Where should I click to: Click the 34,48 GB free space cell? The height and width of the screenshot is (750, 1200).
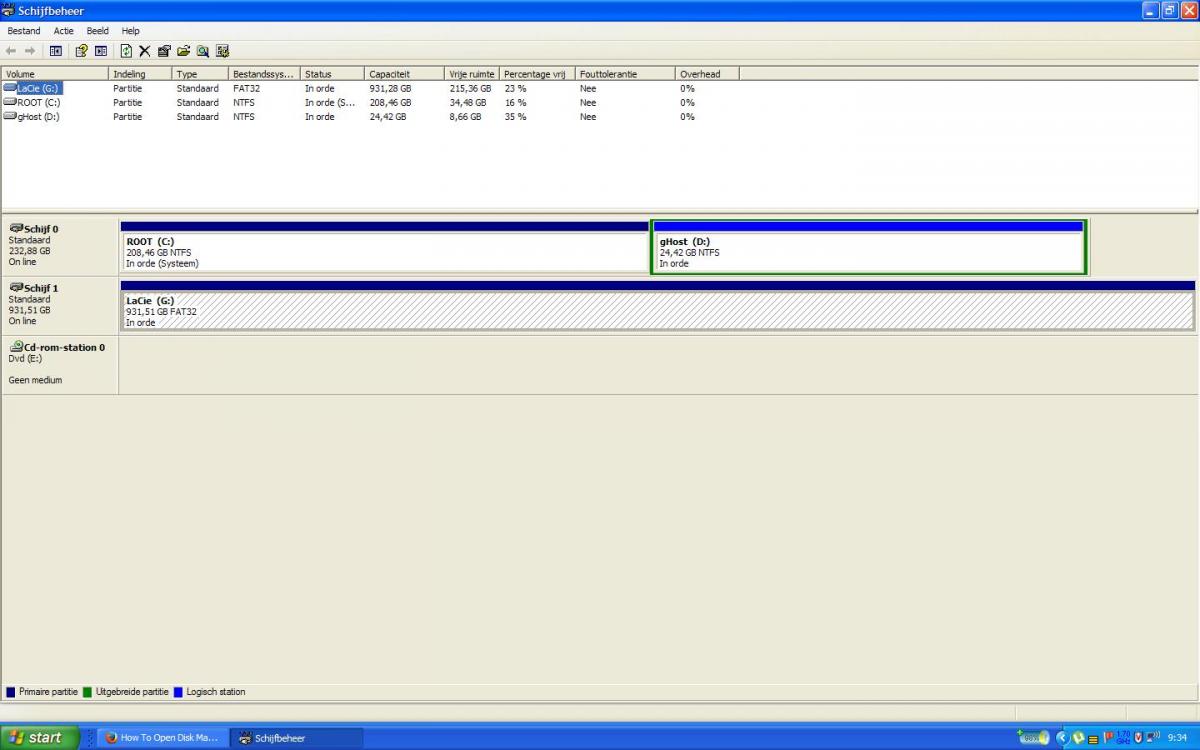[x=468, y=102]
